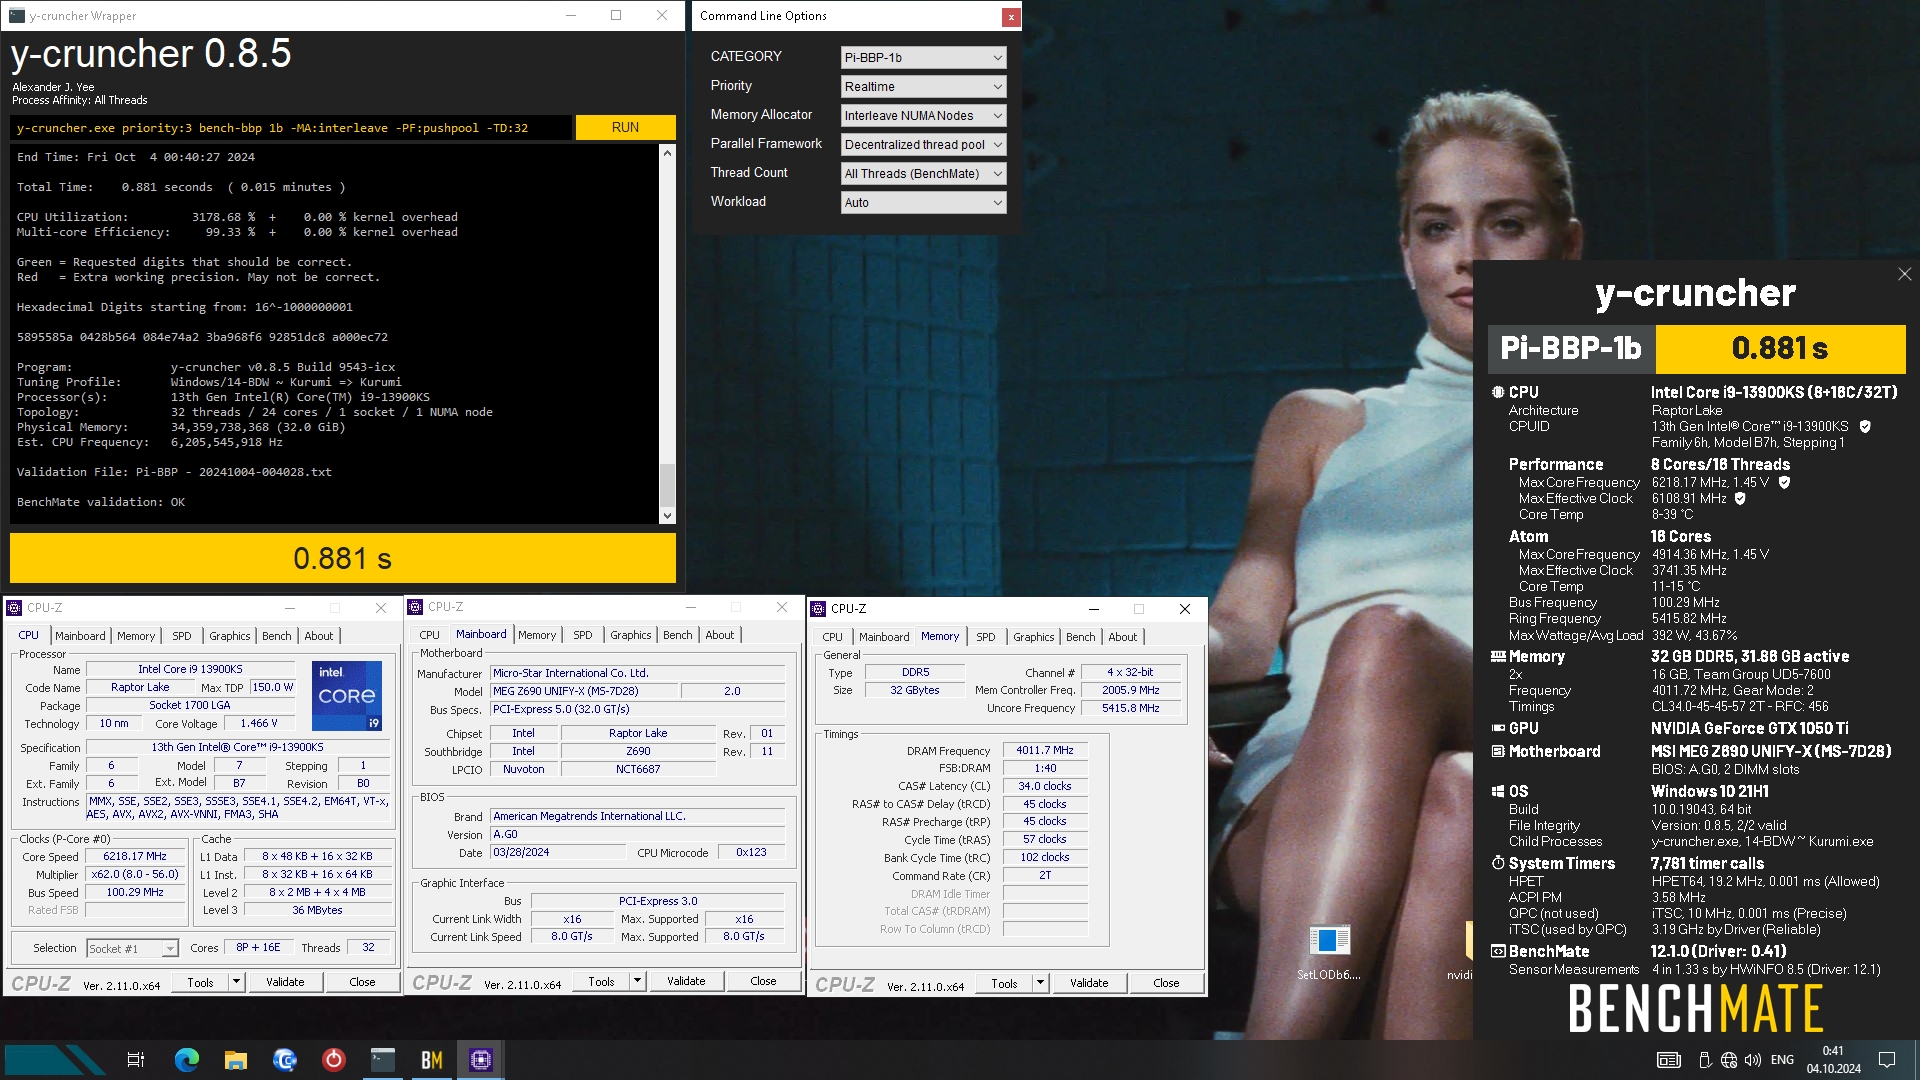Image resolution: width=1920 pixels, height=1080 pixels.
Task: Click verified shield beside 6218.17 MHz frequency
Action: pyautogui.click(x=1785, y=482)
